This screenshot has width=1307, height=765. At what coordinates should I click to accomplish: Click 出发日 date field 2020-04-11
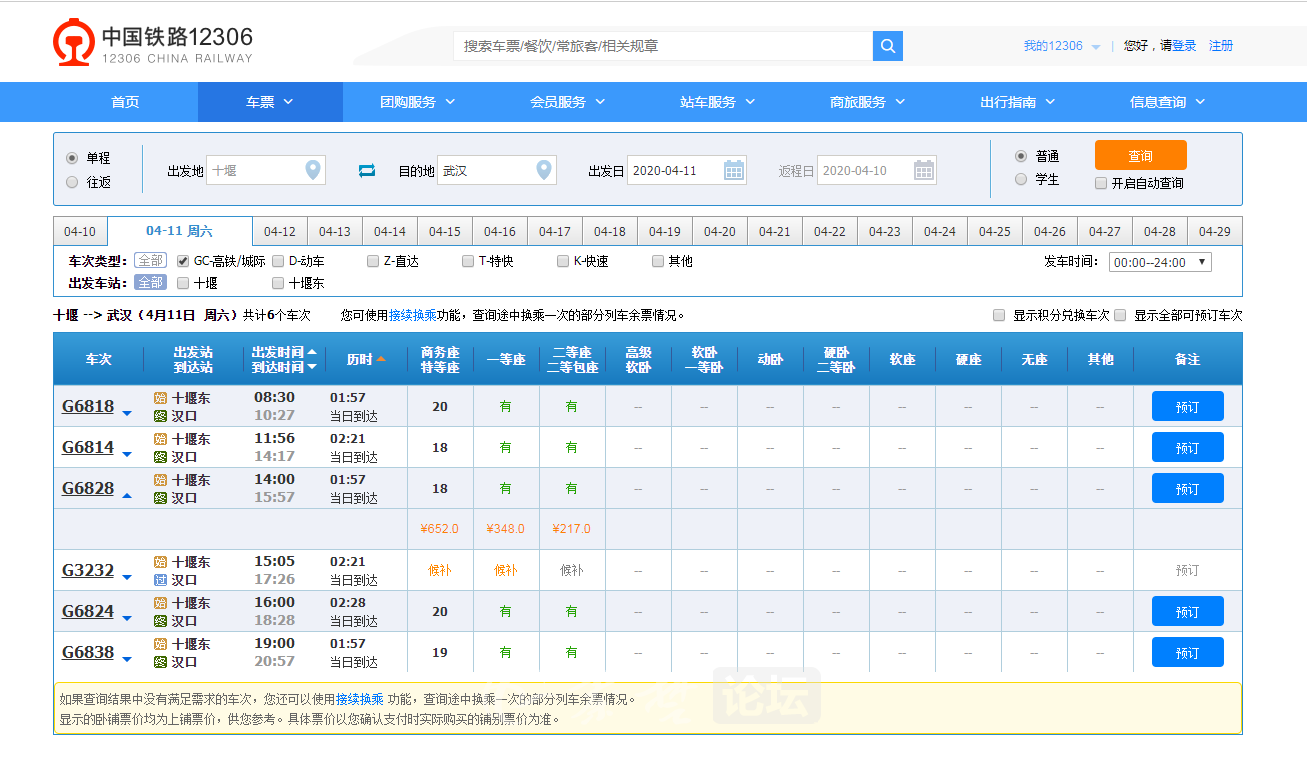(687, 170)
